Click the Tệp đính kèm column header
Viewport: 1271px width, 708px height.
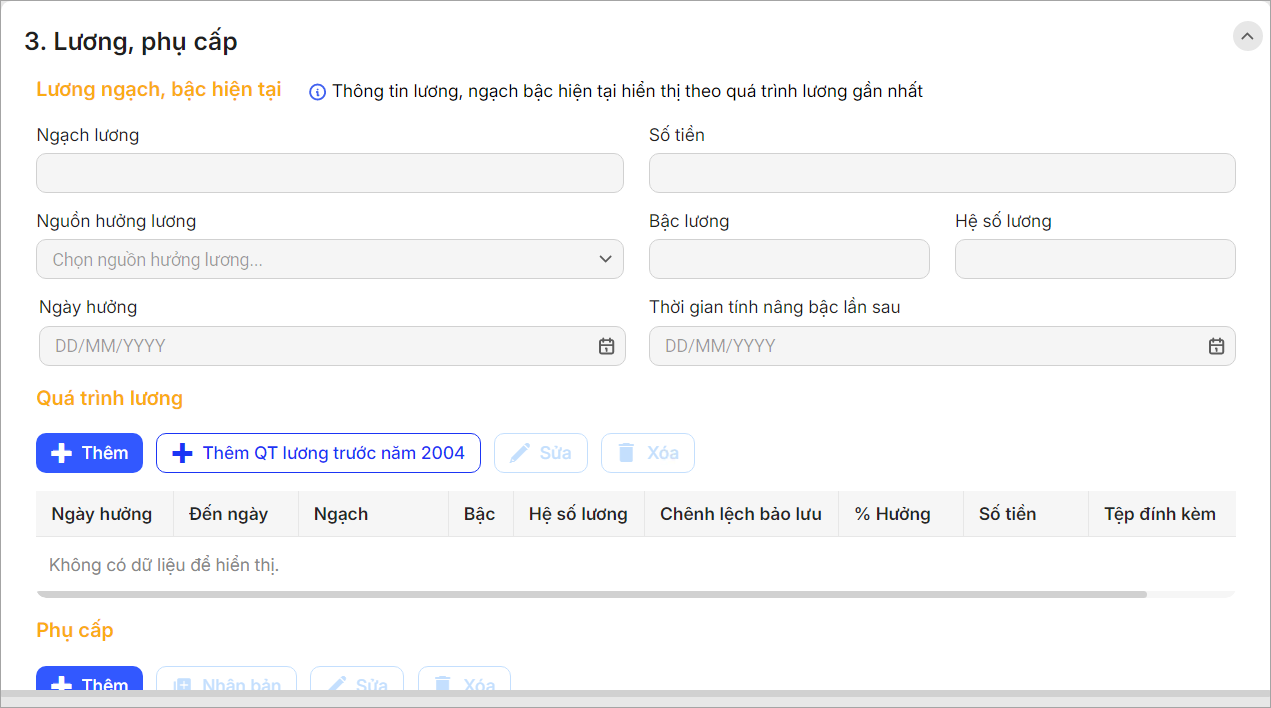(1160, 514)
